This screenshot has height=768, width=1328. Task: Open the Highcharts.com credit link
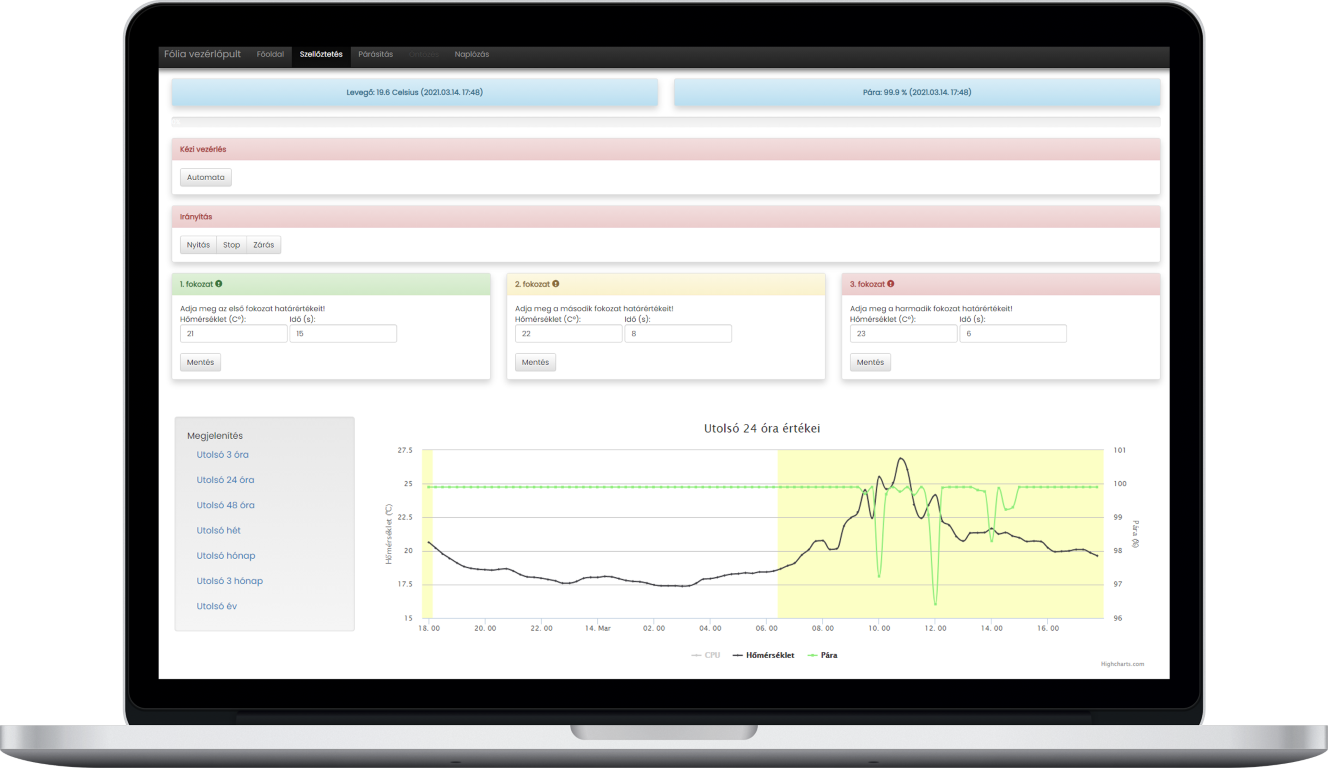1122,664
